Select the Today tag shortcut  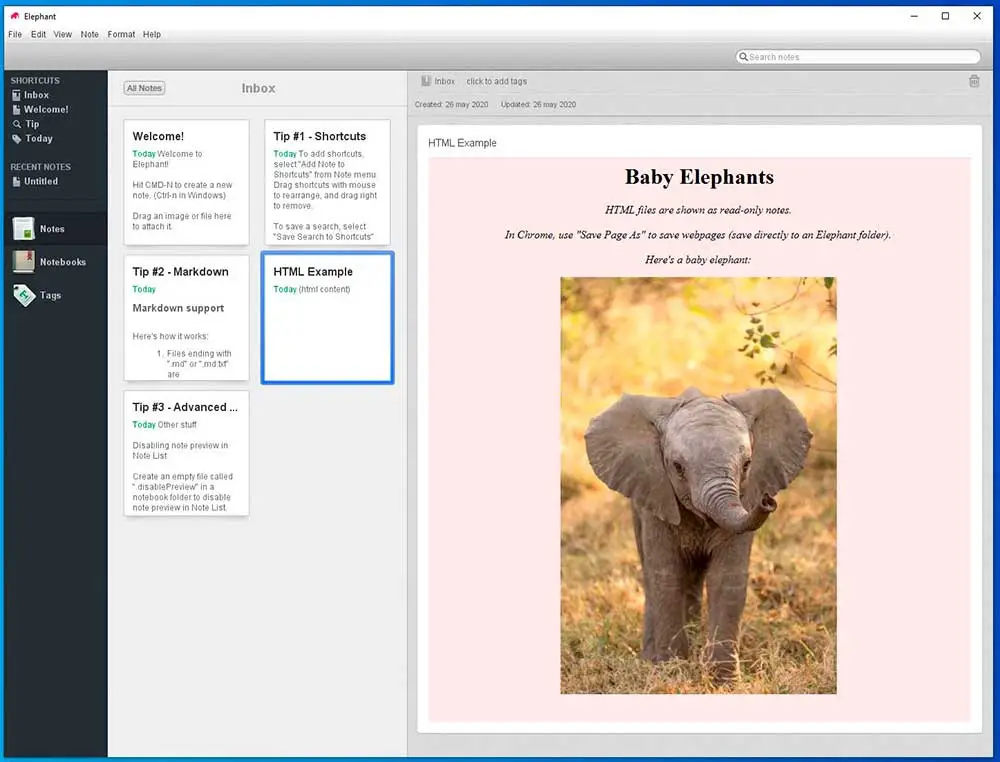pyautogui.click(x=39, y=139)
